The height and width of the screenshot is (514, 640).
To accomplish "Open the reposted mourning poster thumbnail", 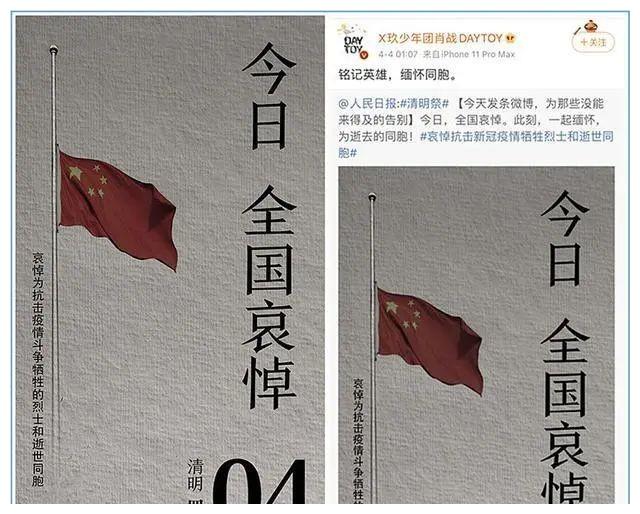I will pyautogui.click(x=476, y=335).
